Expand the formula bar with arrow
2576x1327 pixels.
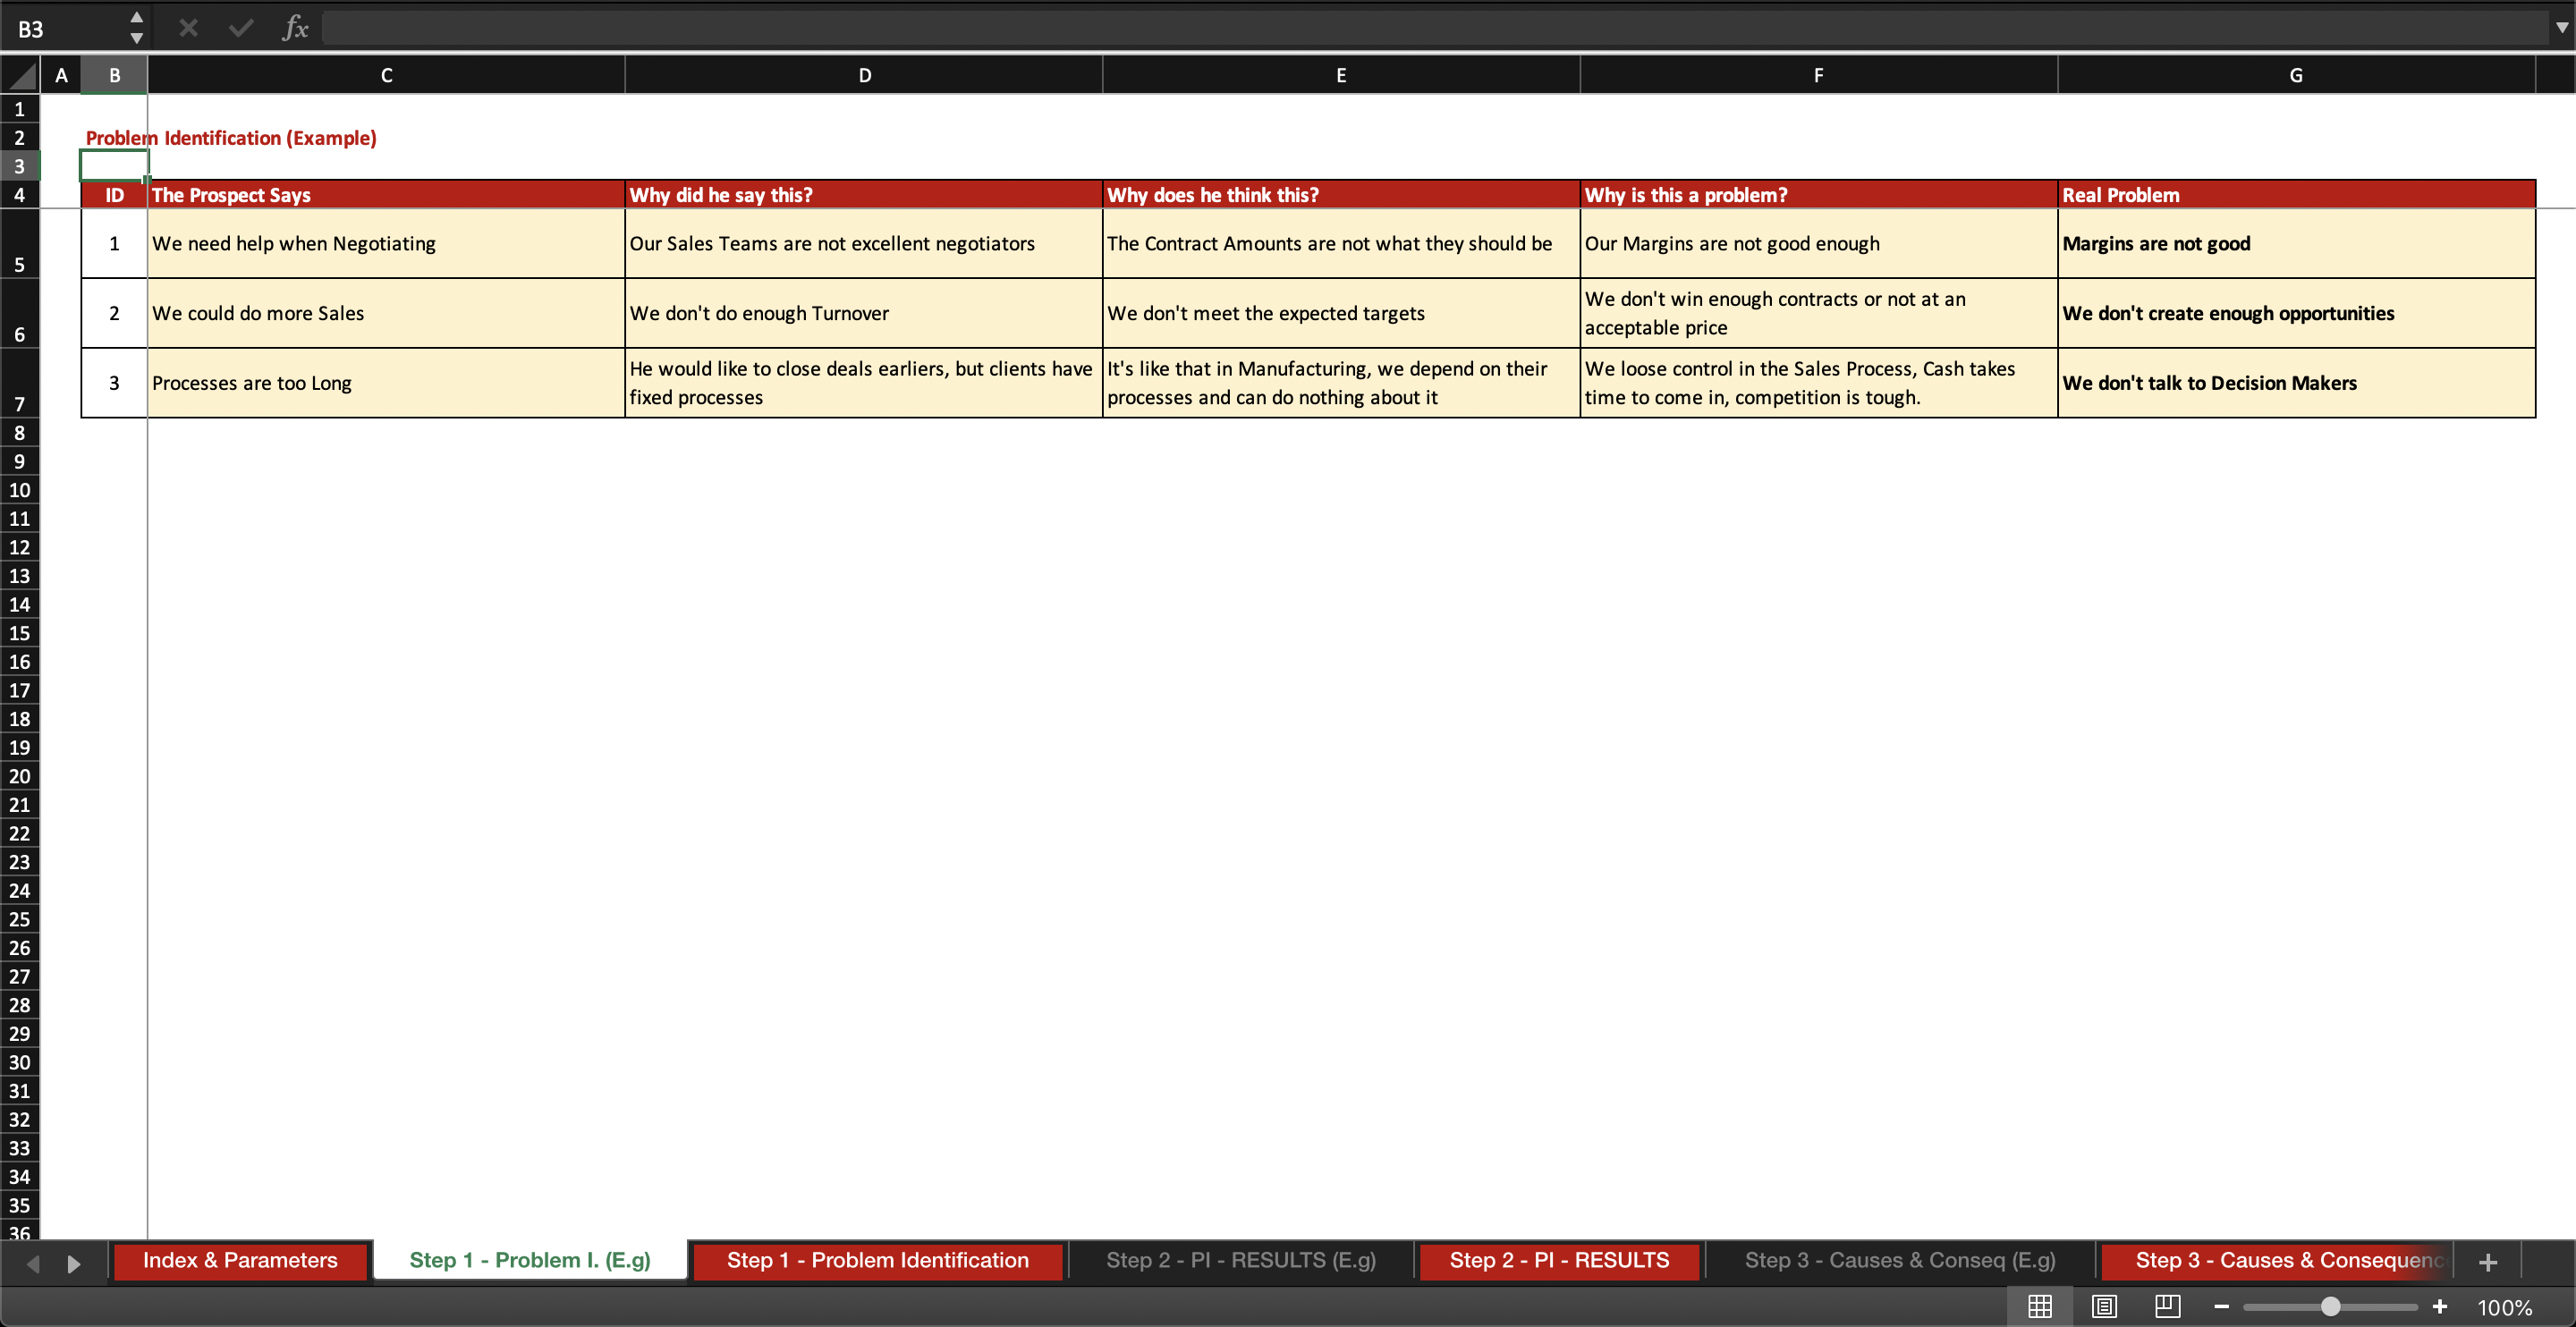[x=2561, y=28]
